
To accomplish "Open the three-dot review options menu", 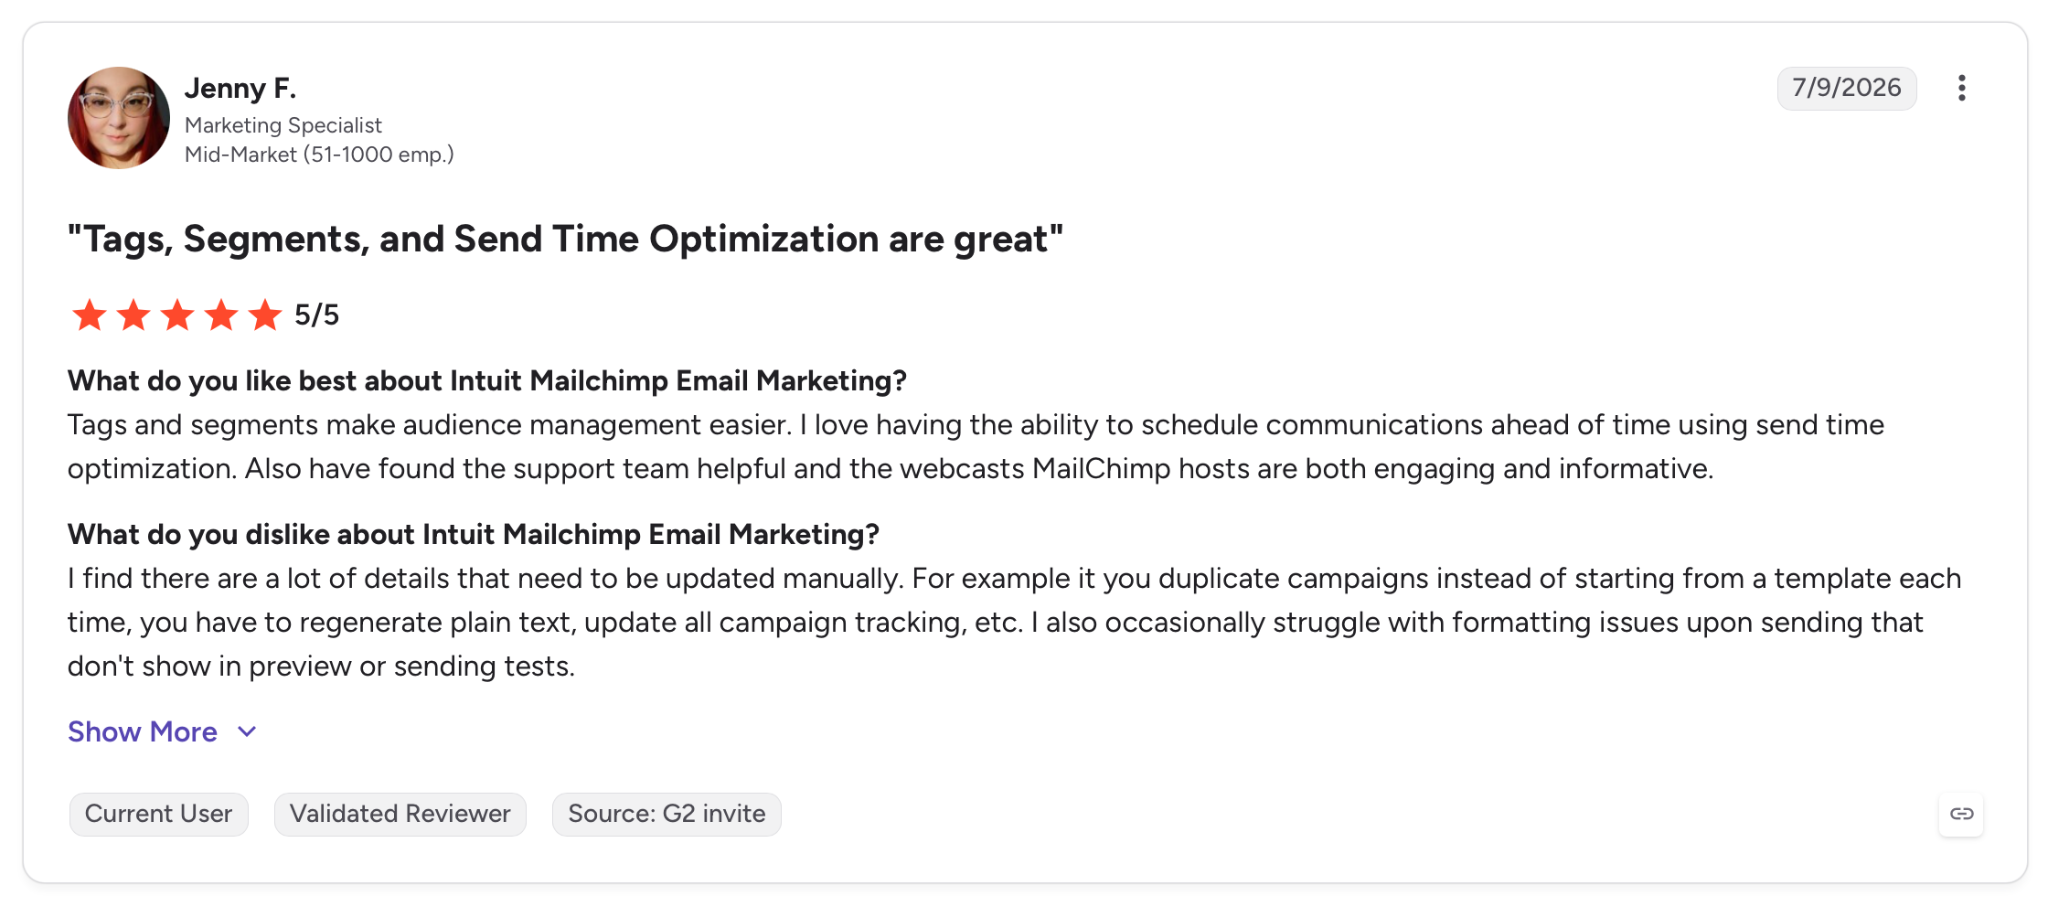I will tap(1961, 88).
